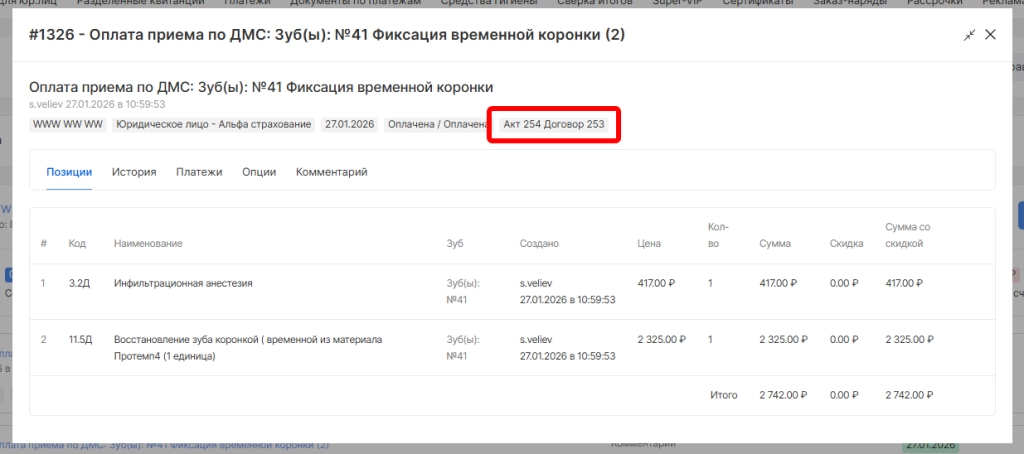Click the Акт 254 Договор 253 tag
Screen dimensions: 1024x454
(x=553, y=125)
